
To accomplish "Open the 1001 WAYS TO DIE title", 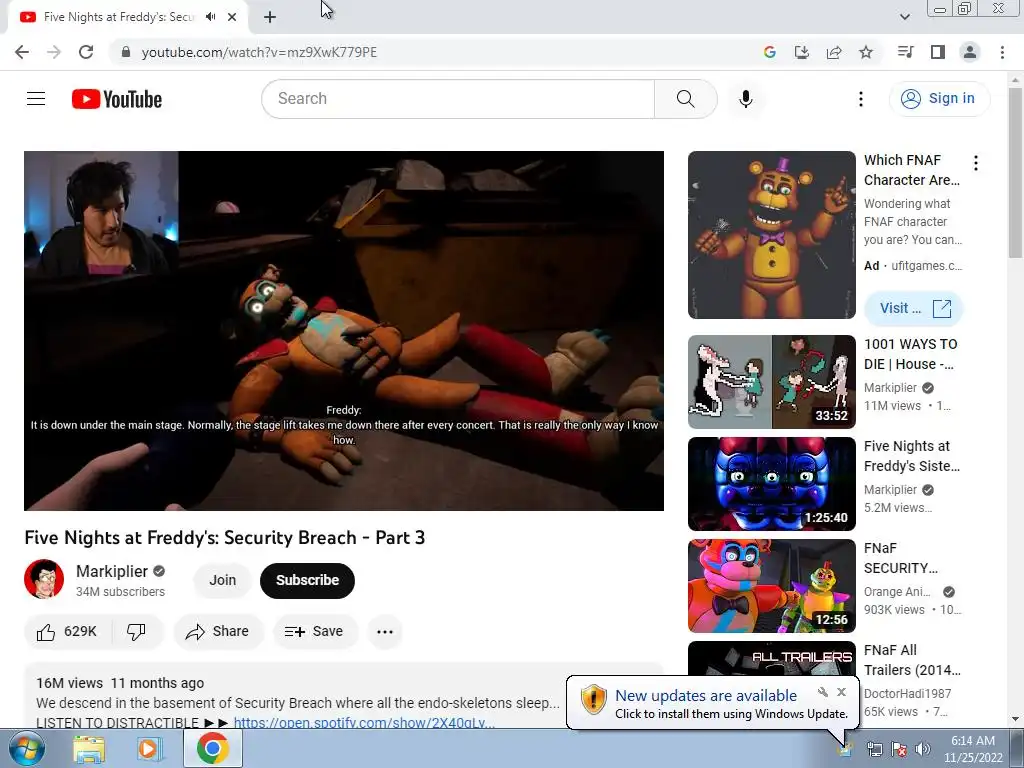I will click(x=911, y=354).
